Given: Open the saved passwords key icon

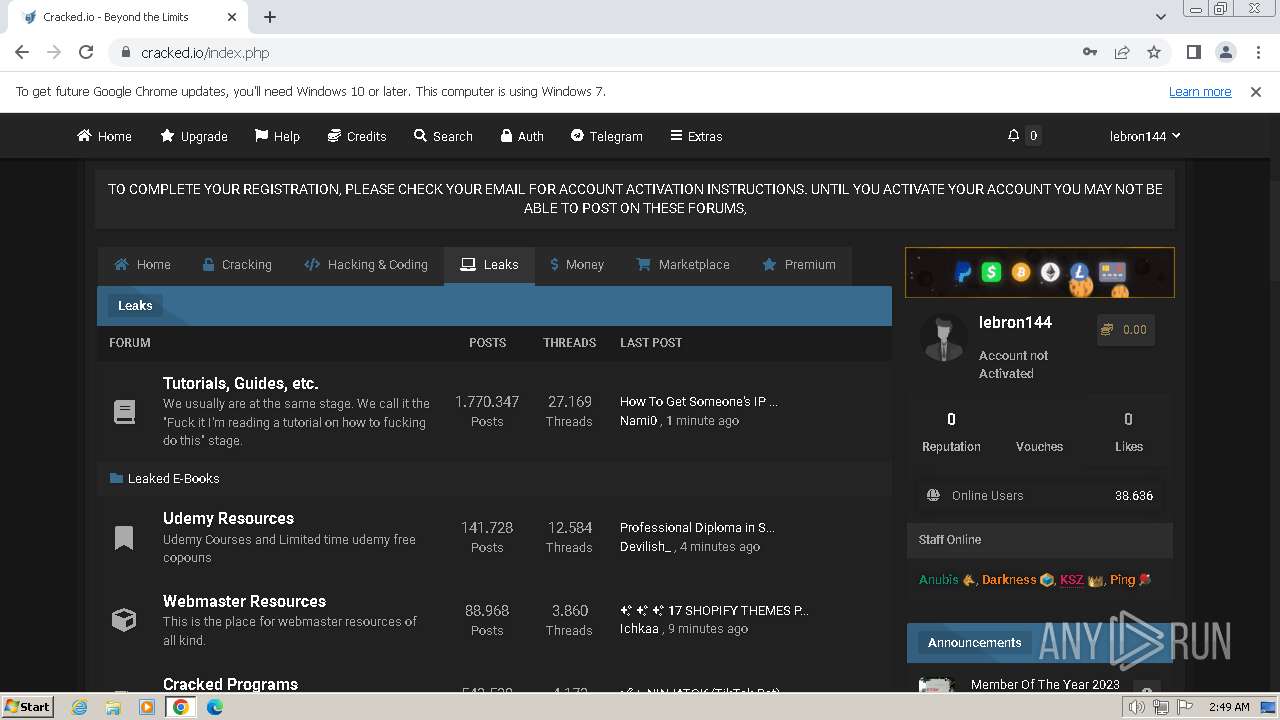Looking at the screenshot, I should (1090, 52).
